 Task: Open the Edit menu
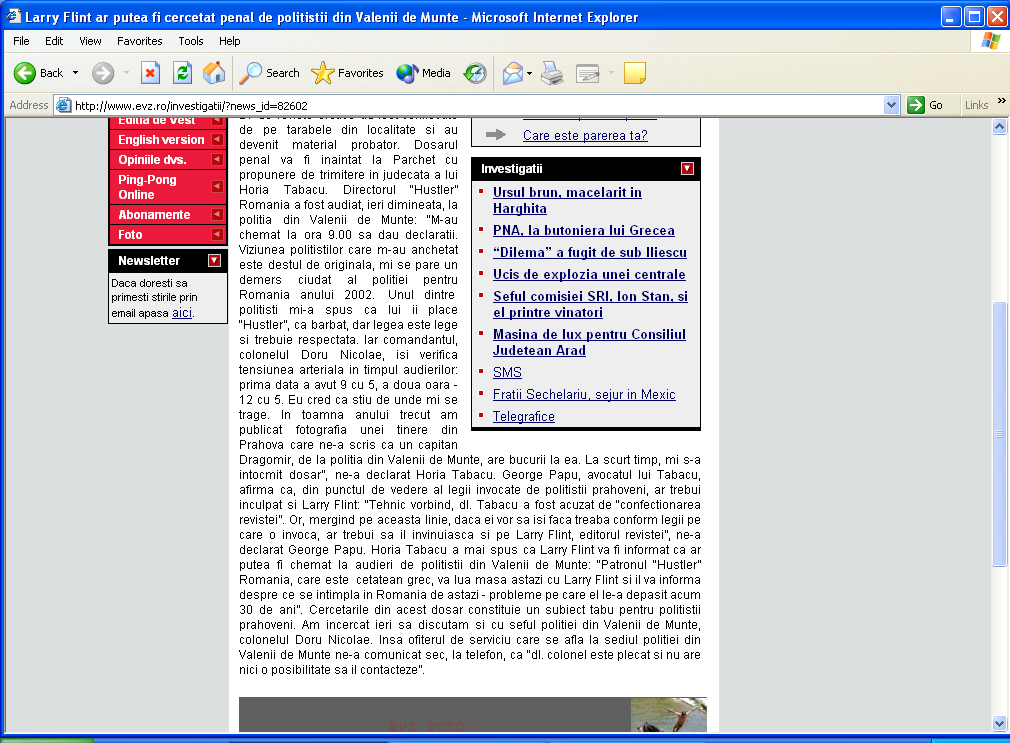pyautogui.click(x=54, y=41)
